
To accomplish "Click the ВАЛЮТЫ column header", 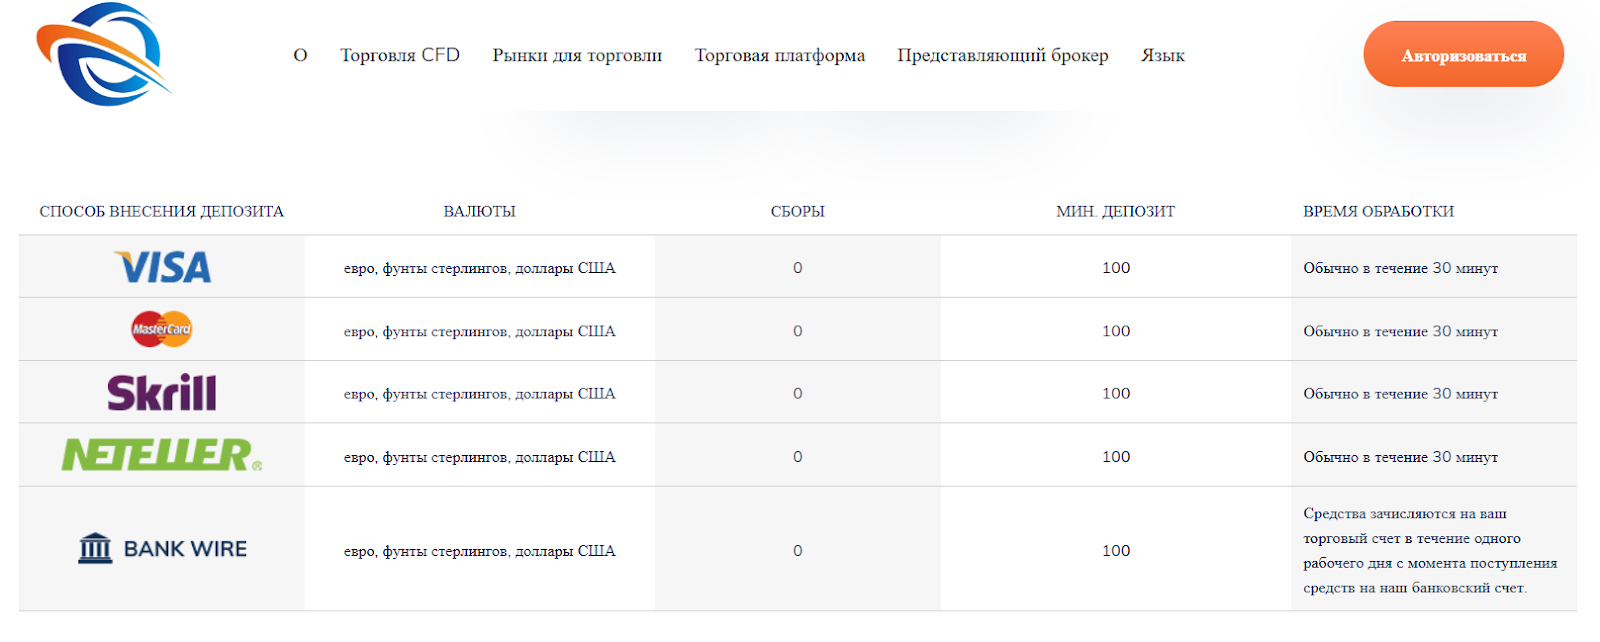I will coord(480,211).
